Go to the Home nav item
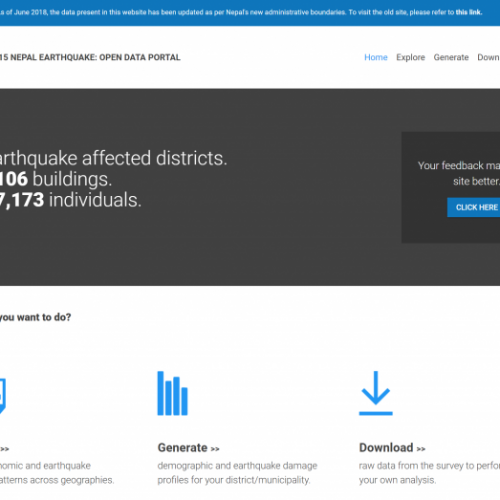 click(376, 57)
